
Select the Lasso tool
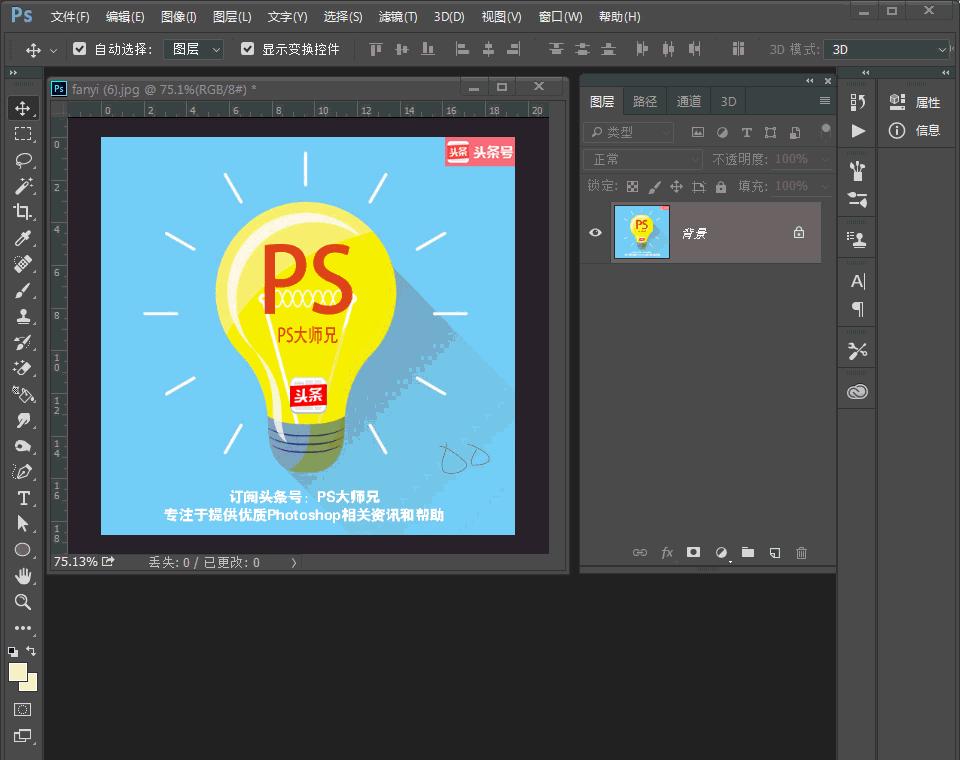click(x=23, y=160)
